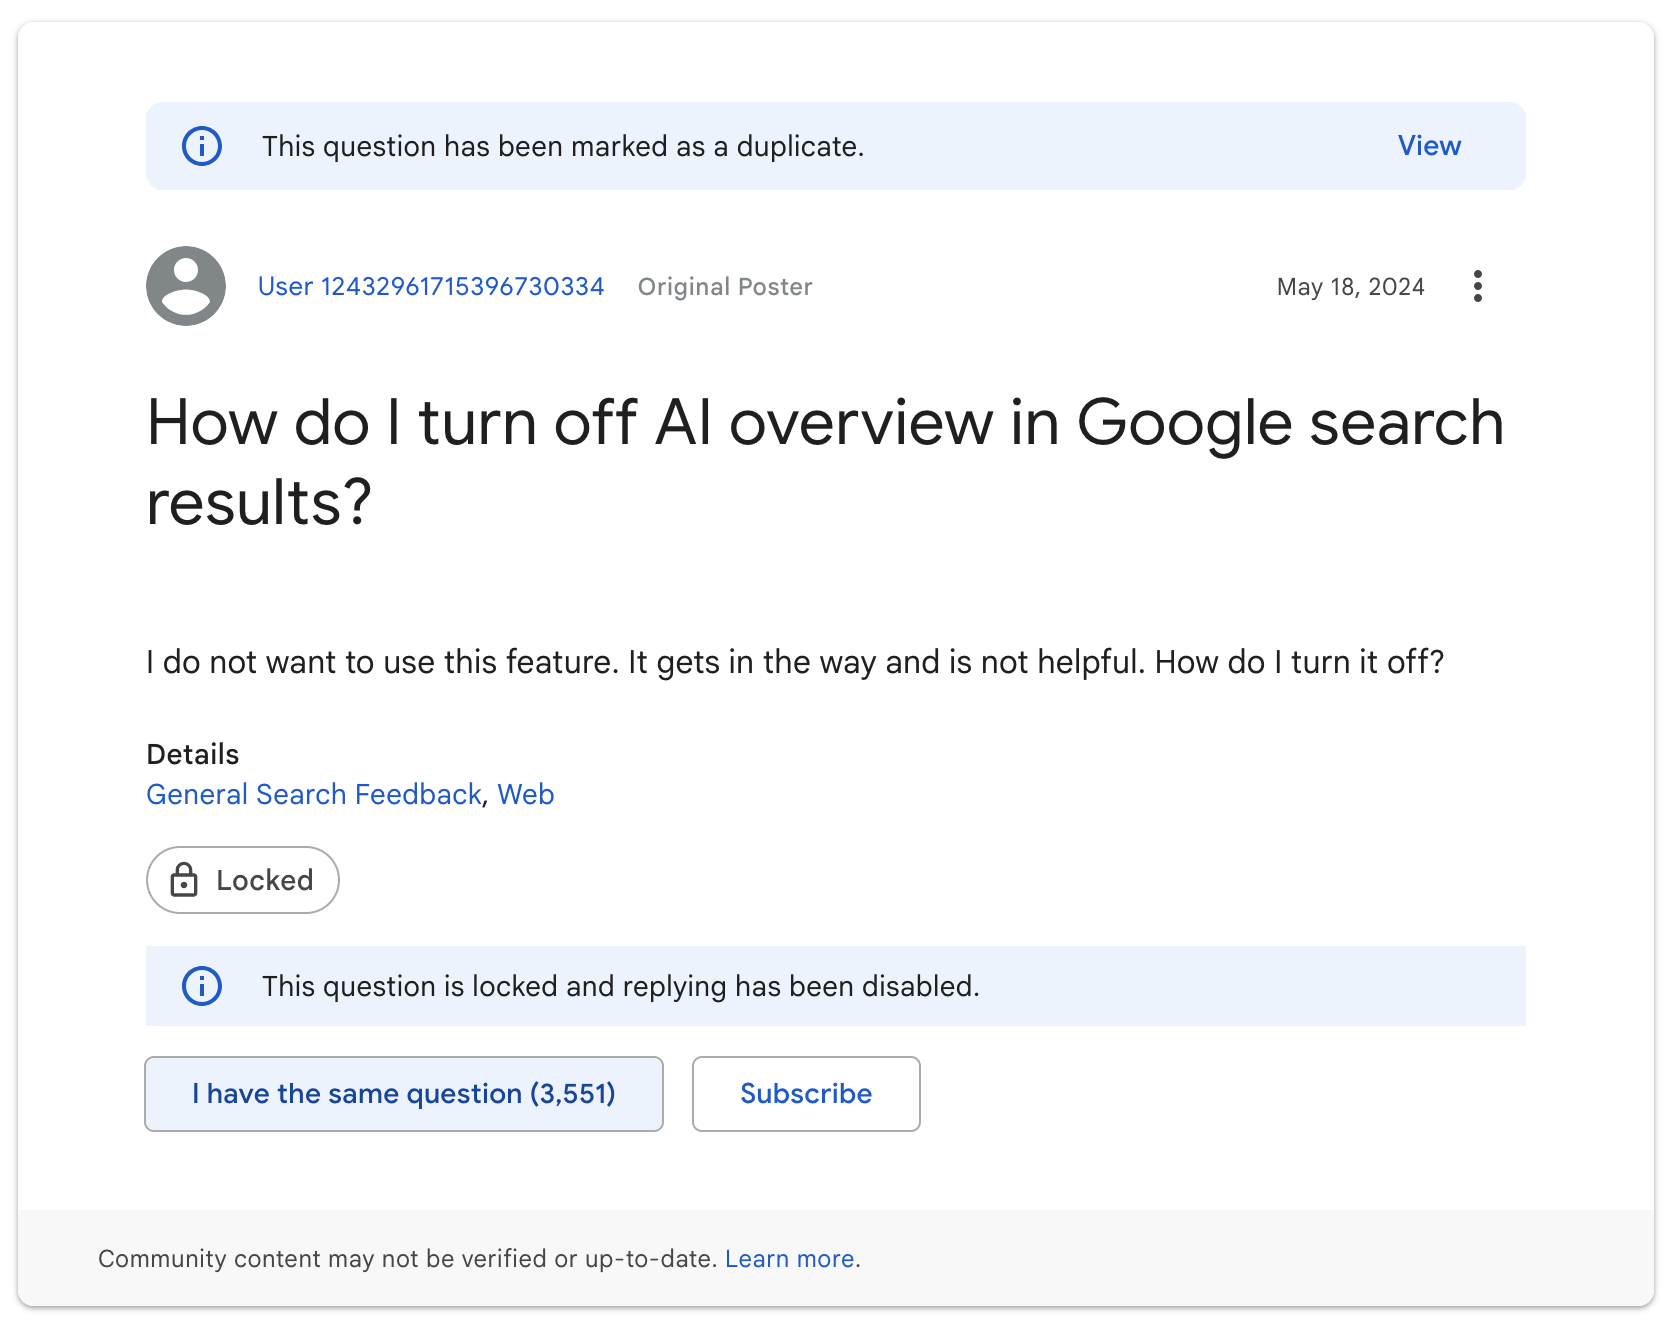
Task: Click I have the same question button
Action: point(404,1094)
